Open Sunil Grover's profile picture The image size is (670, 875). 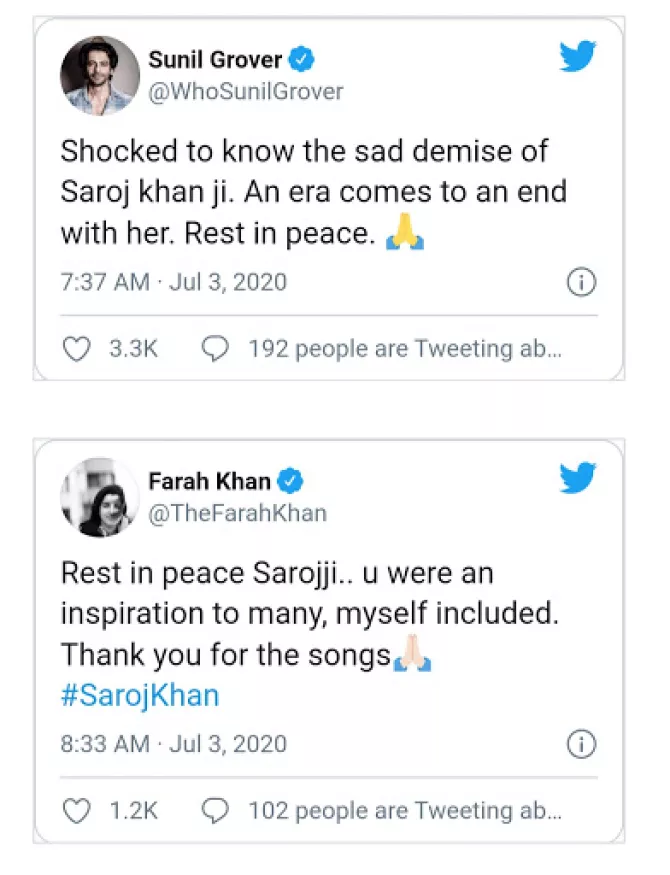coord(100,76)
